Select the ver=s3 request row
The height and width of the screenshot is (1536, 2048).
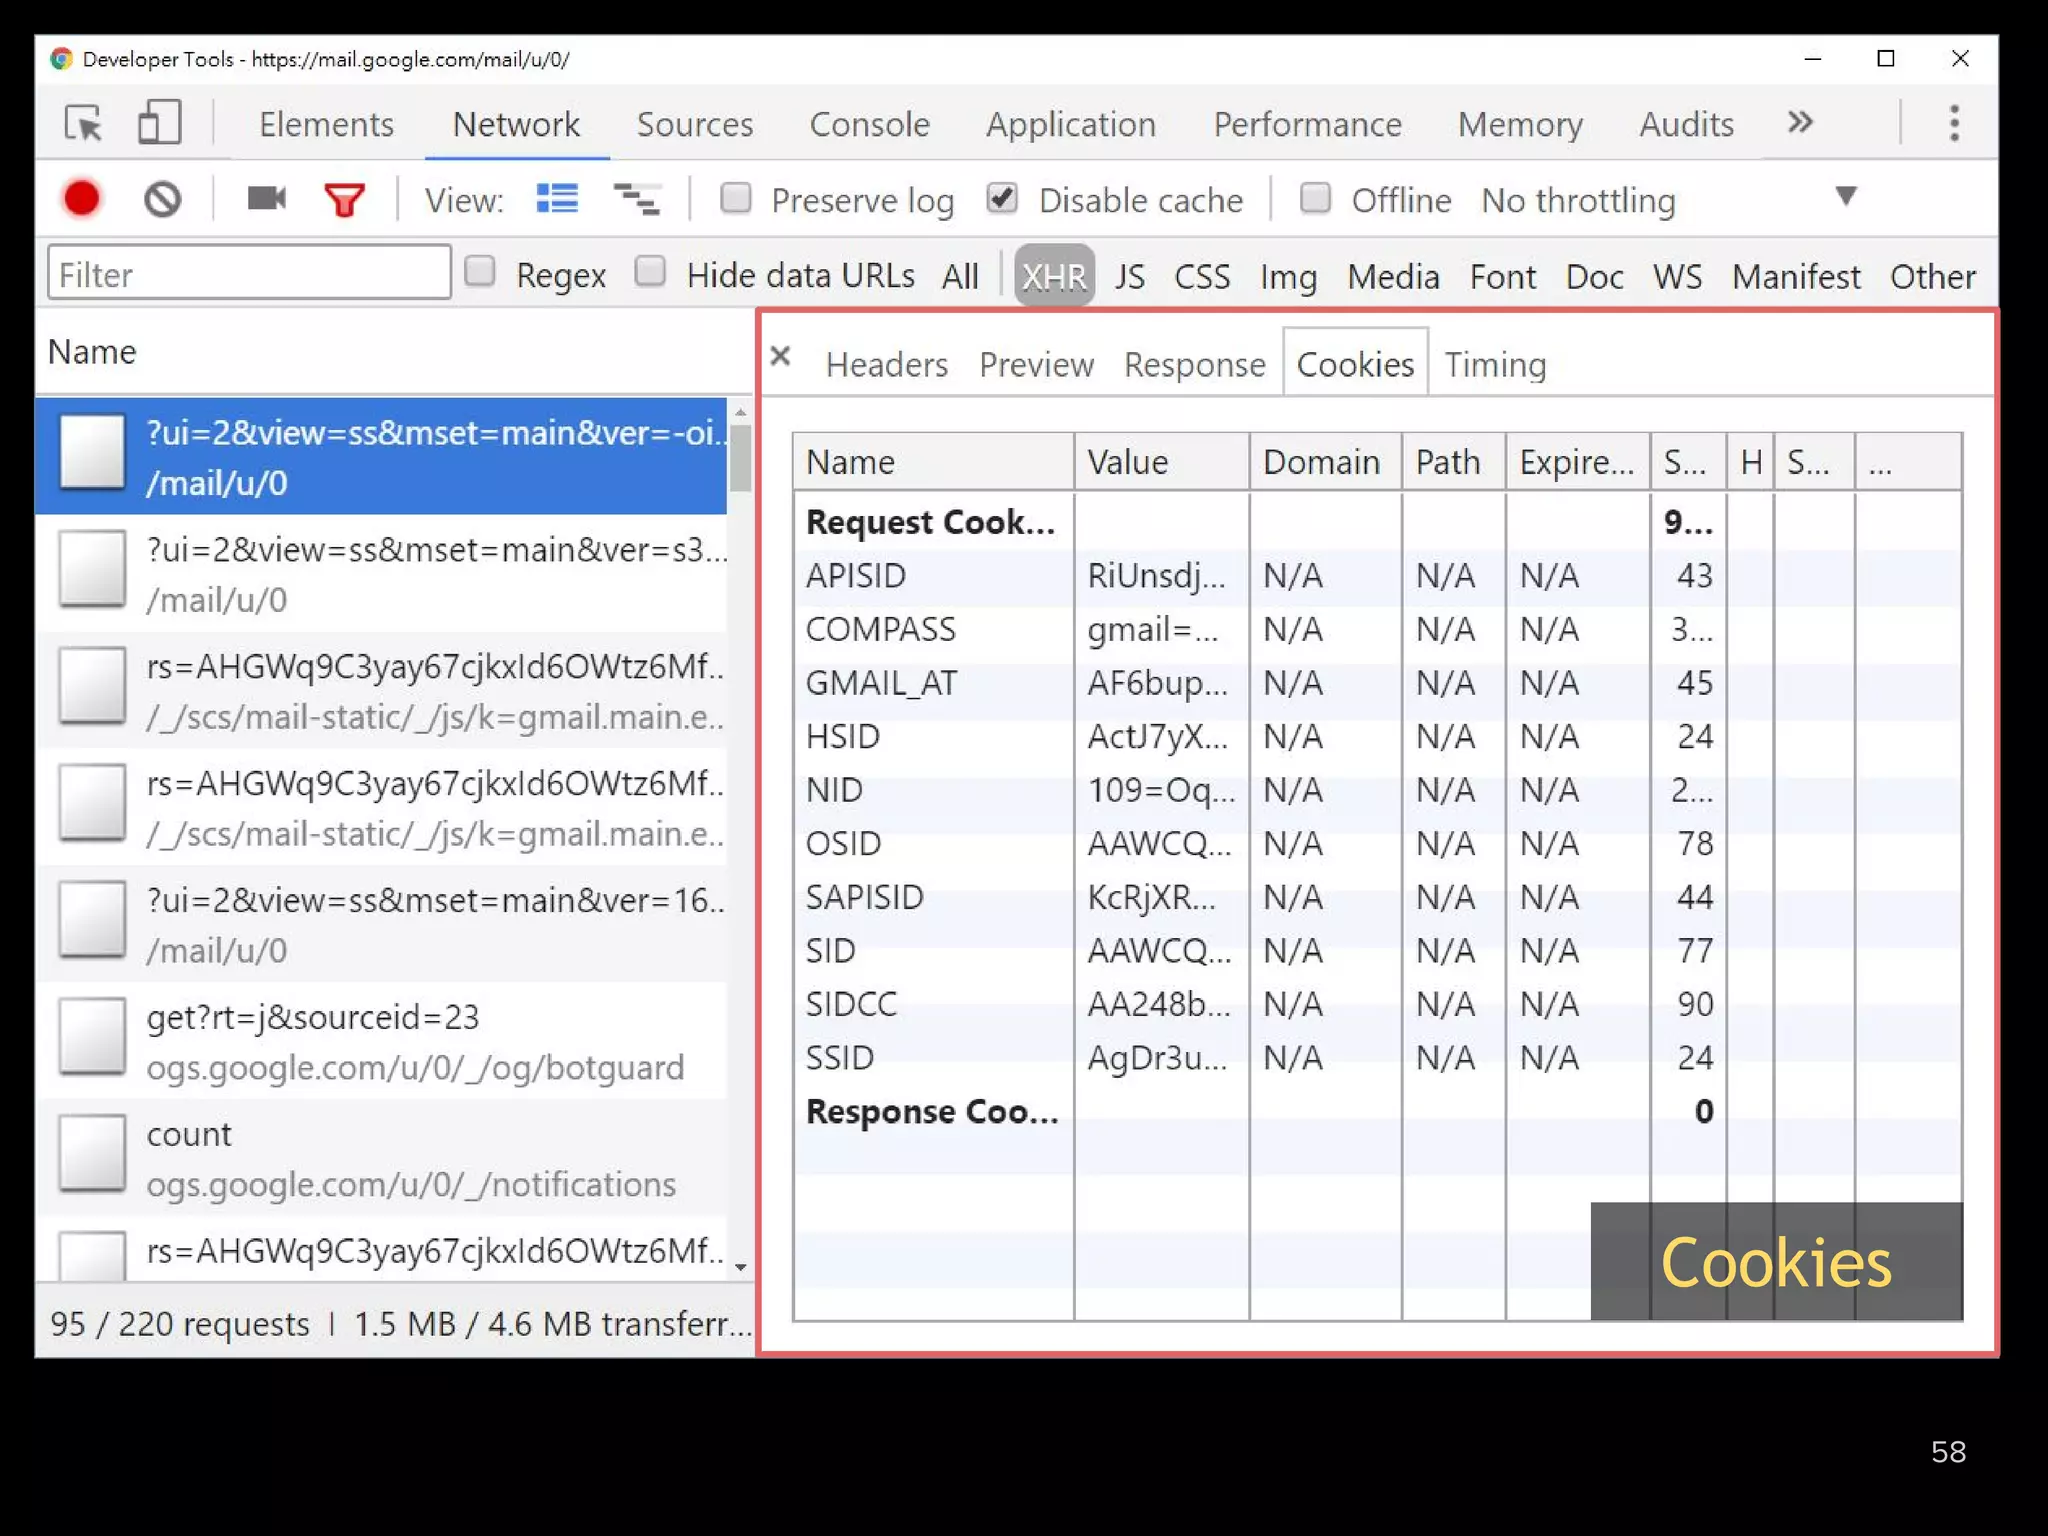[x=381, y=573]
